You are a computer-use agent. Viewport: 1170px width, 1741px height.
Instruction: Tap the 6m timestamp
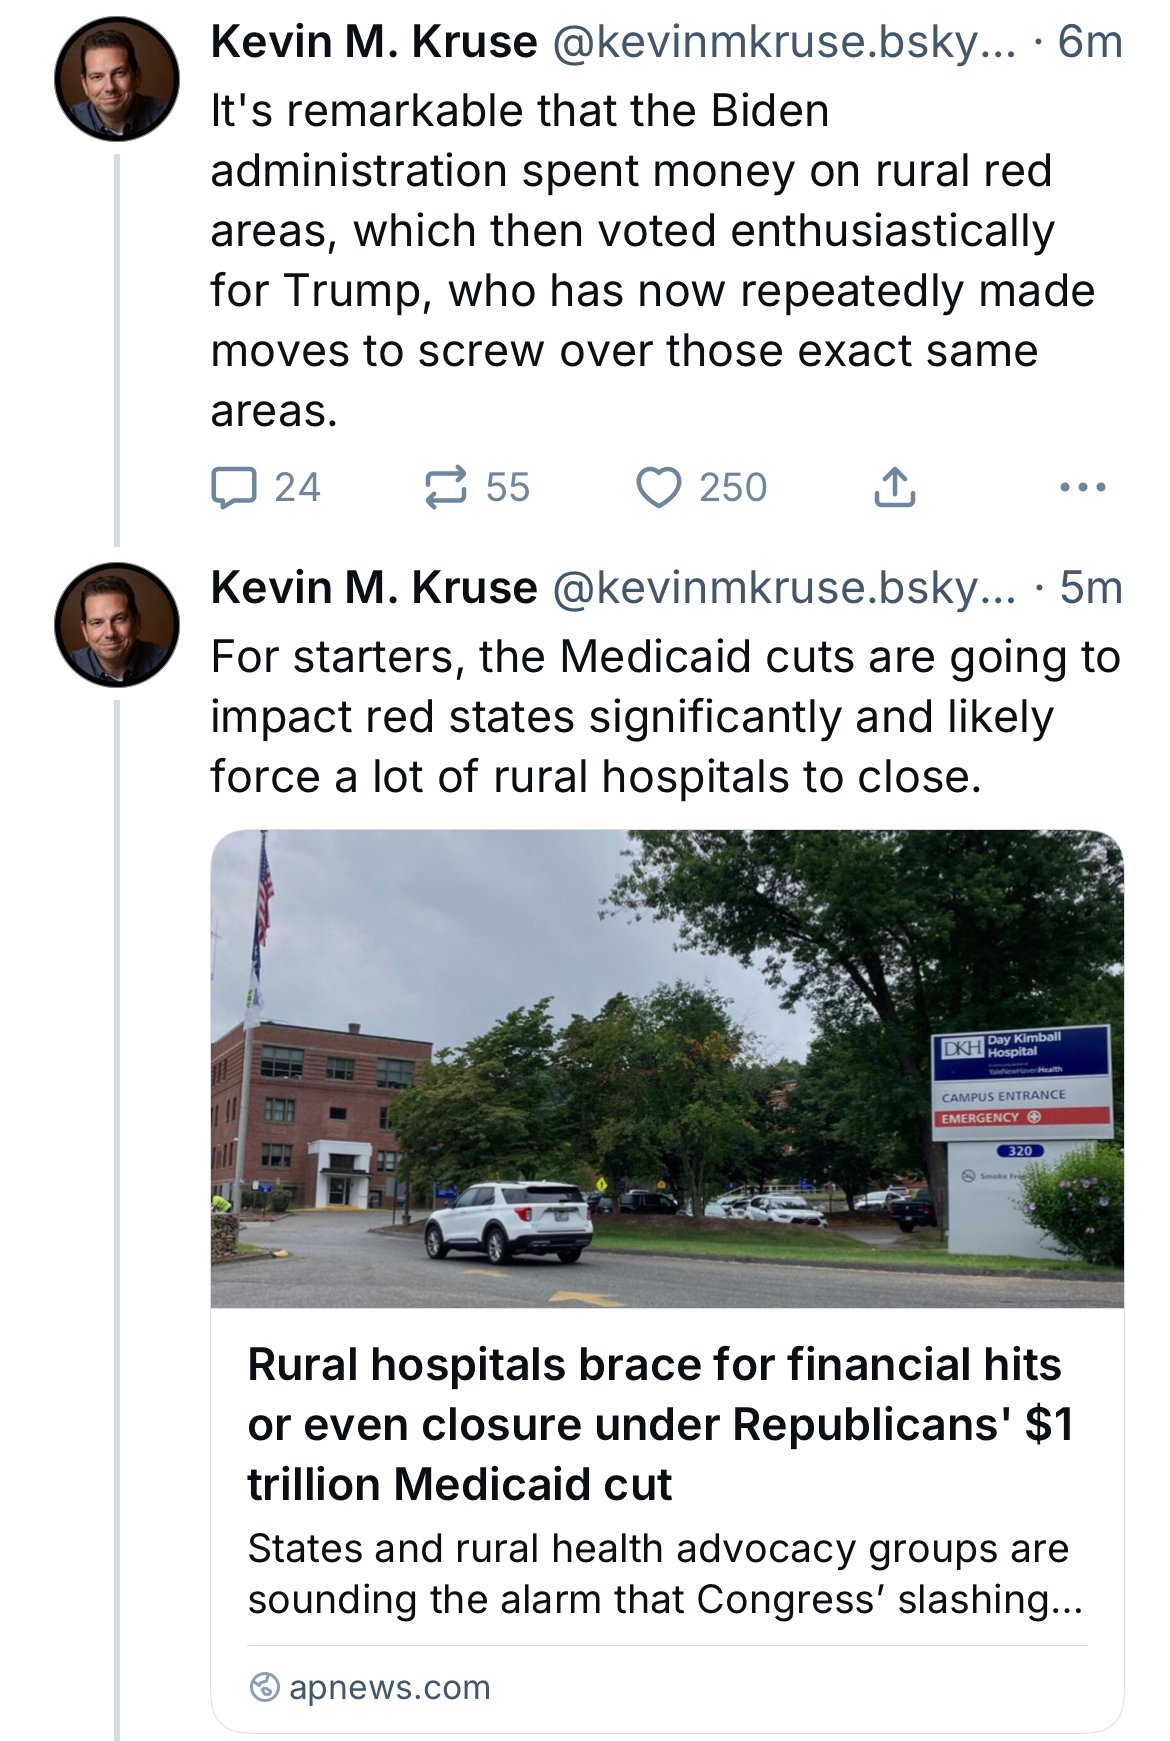[1090, 42]
